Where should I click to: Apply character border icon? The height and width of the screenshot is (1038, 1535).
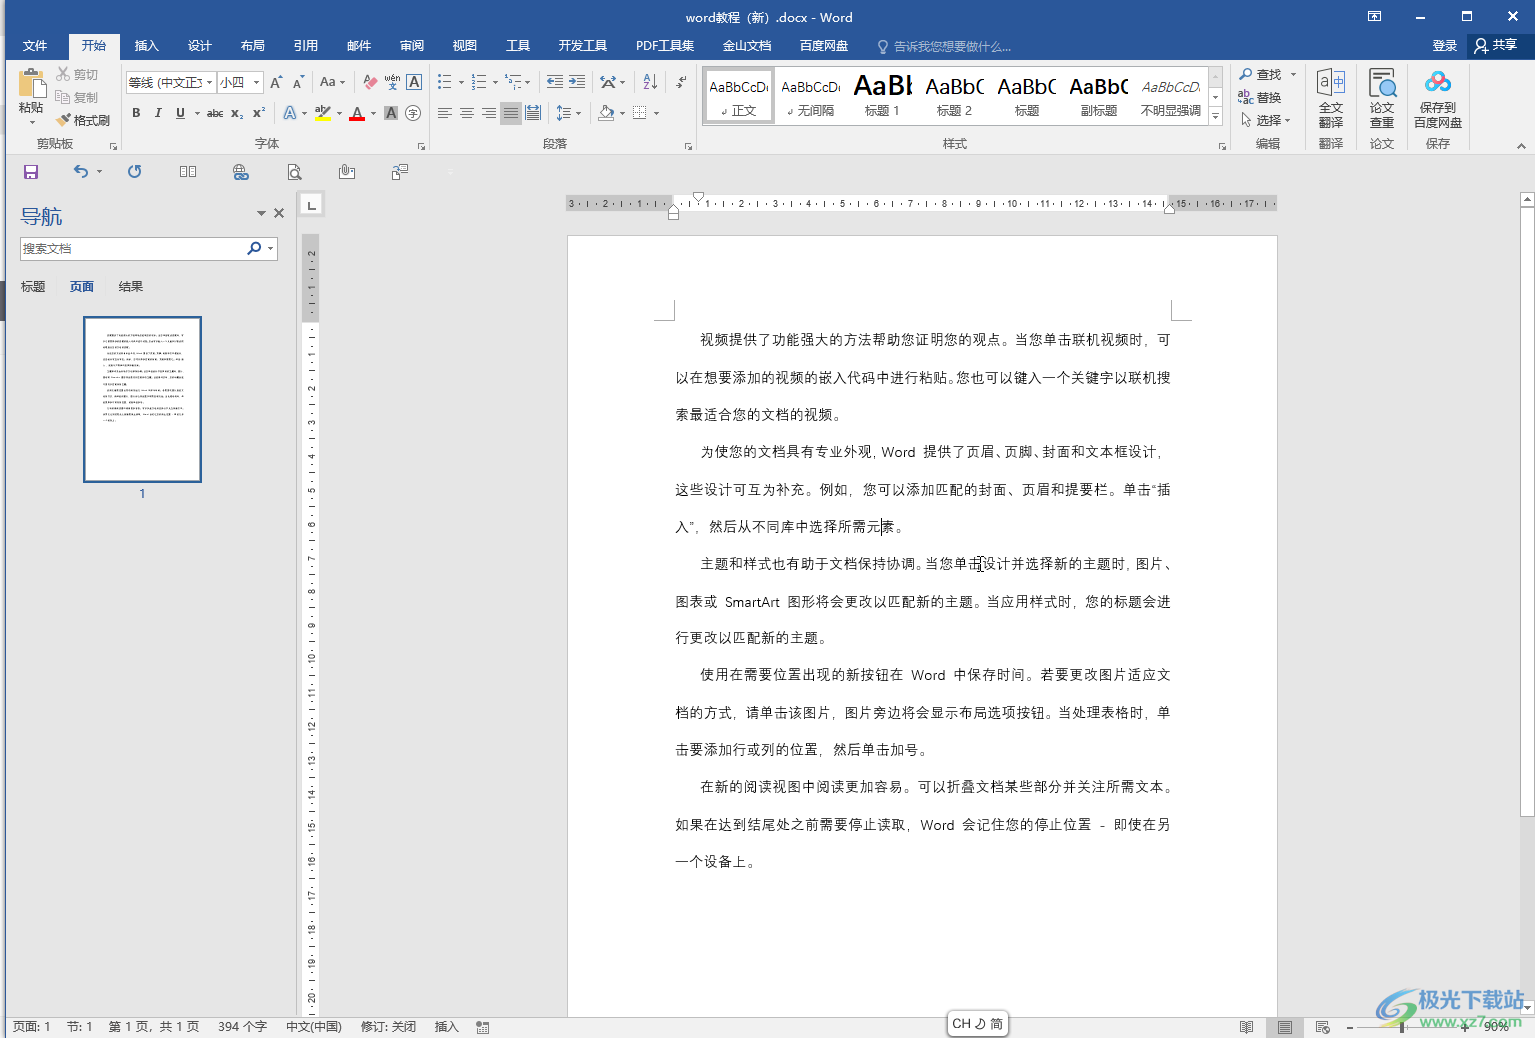(x=414, y=82)
